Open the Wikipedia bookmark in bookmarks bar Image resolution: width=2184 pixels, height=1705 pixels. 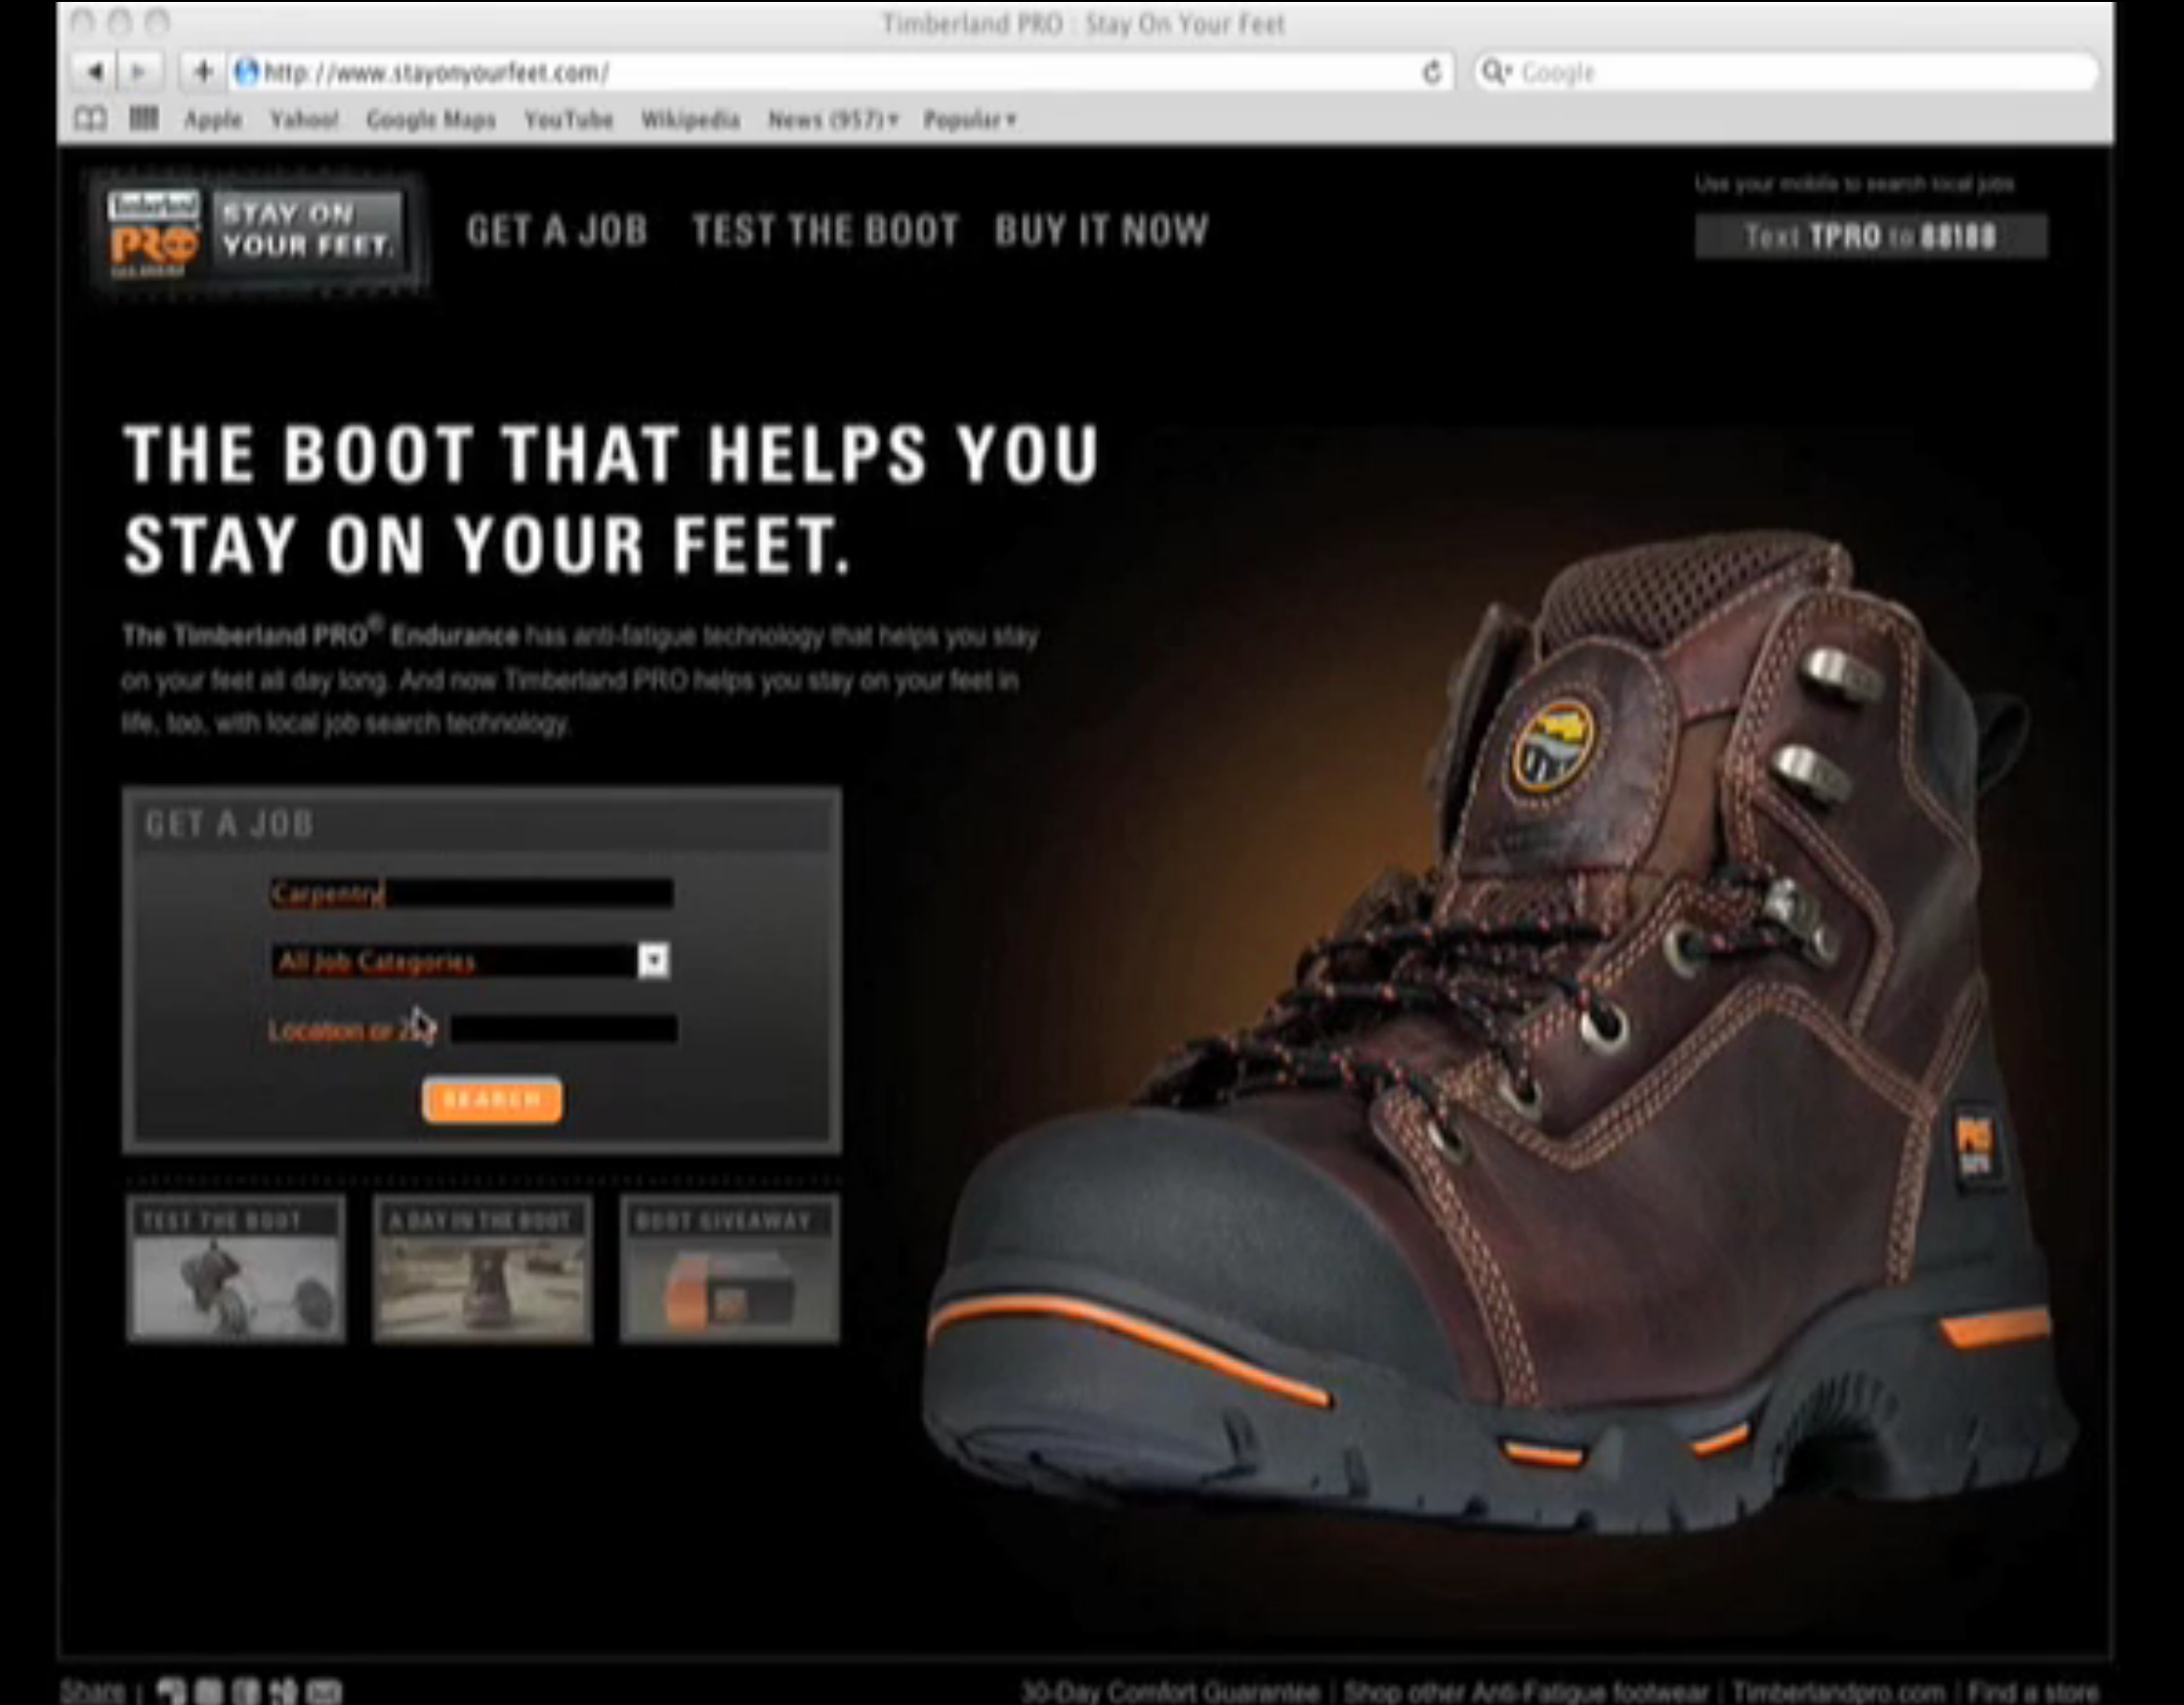click(692, 119)
